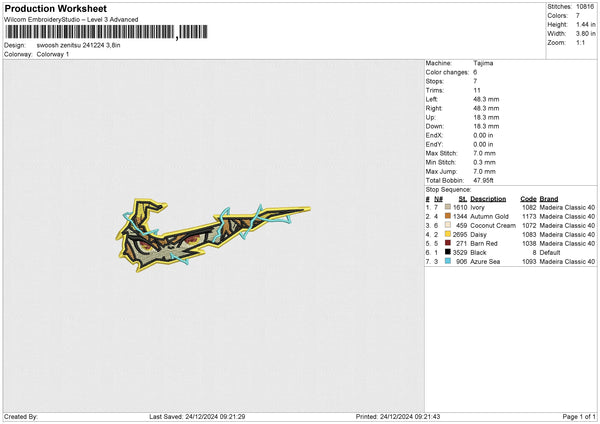Click the Coconut Cream color swatch

pos(448,225)
